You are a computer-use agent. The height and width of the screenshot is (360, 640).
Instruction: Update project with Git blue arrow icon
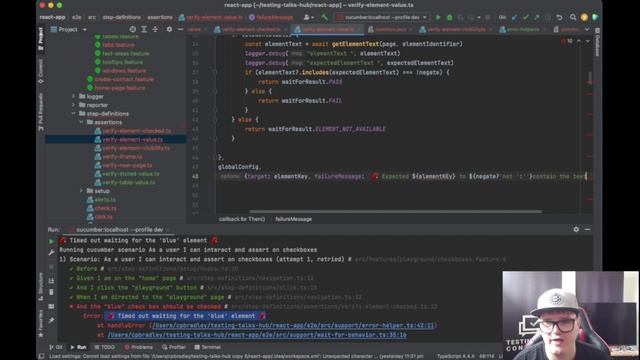pos(514,18)
